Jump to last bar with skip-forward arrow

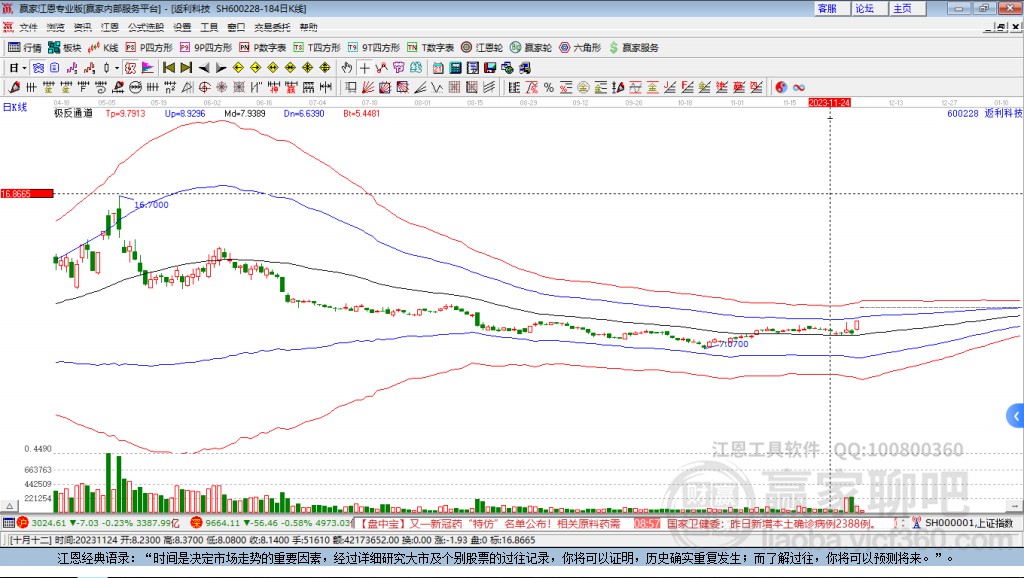point(186,68)
